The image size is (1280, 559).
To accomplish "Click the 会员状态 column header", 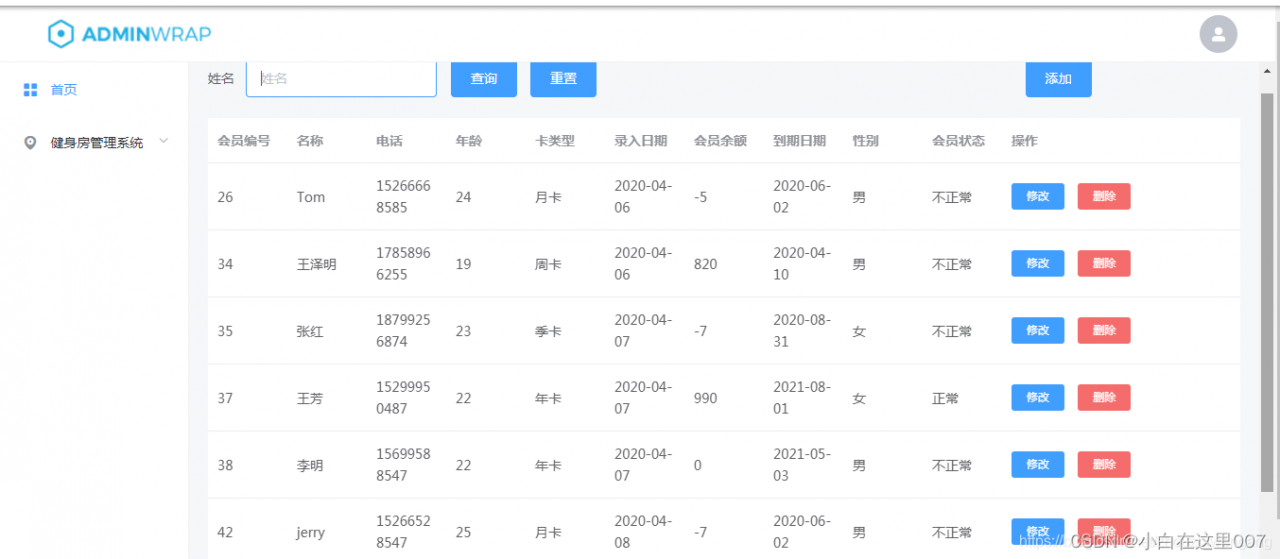I will 959,141.
